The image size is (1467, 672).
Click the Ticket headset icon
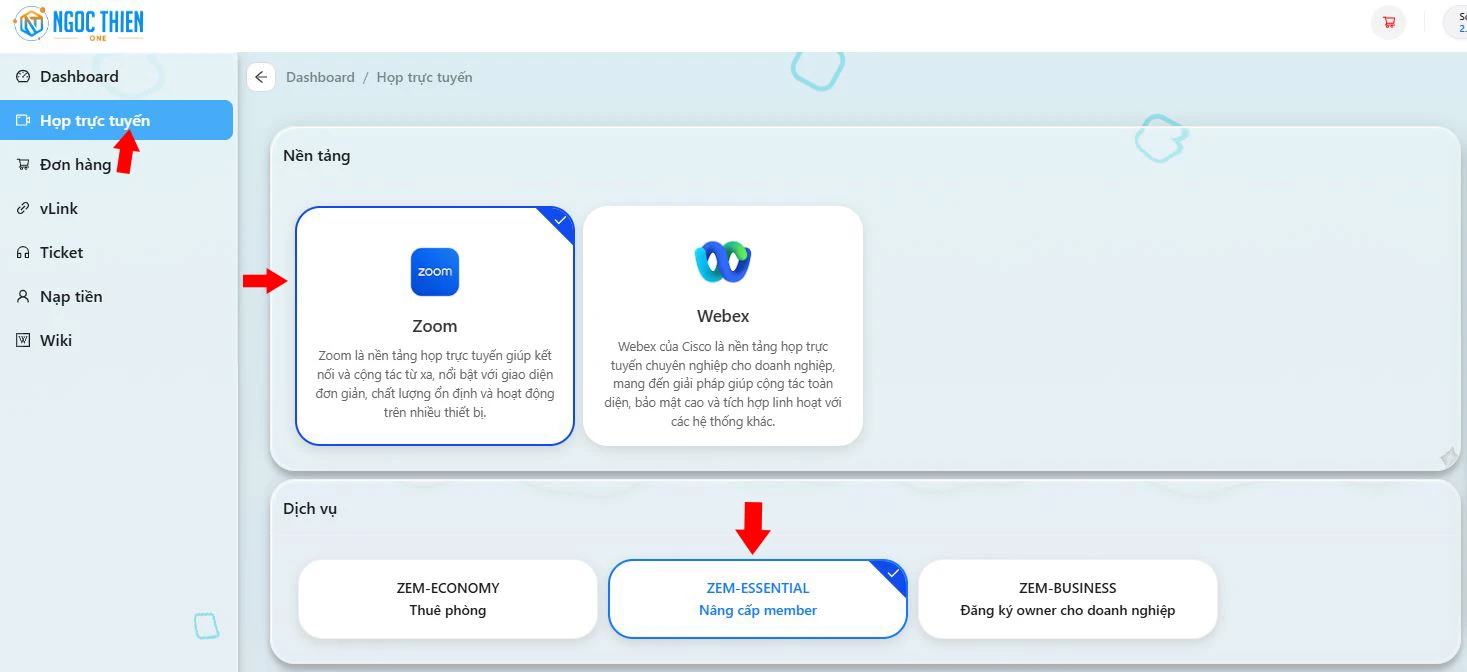click(x=23, y=253)
